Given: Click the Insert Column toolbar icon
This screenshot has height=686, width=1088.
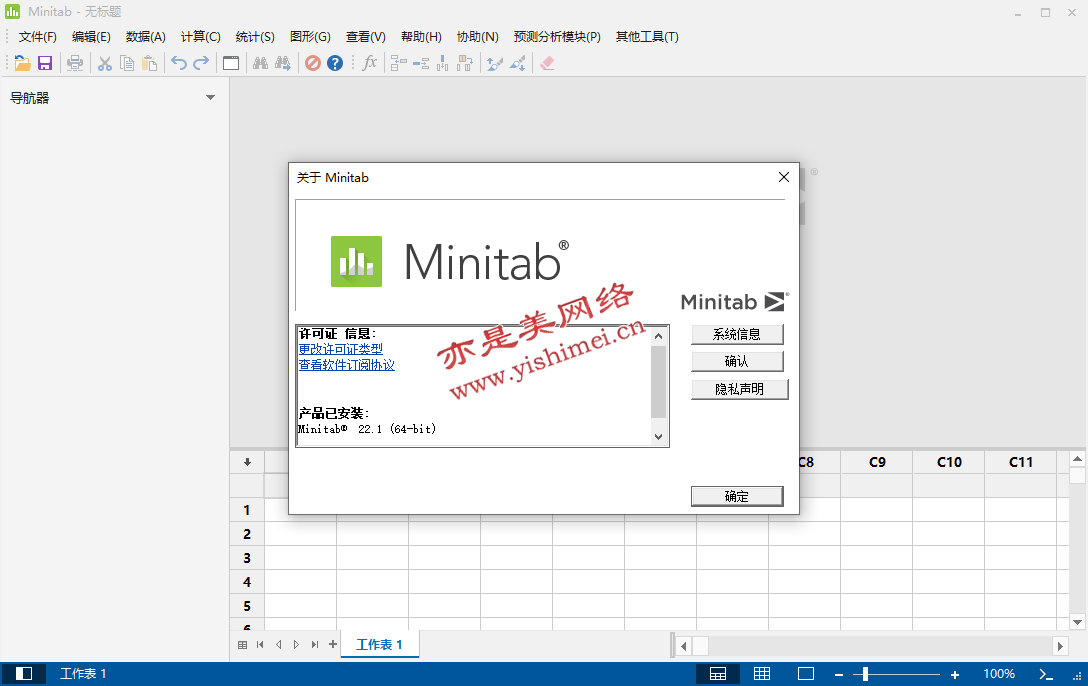Looking at the screenshot, I should click(443, 63).
